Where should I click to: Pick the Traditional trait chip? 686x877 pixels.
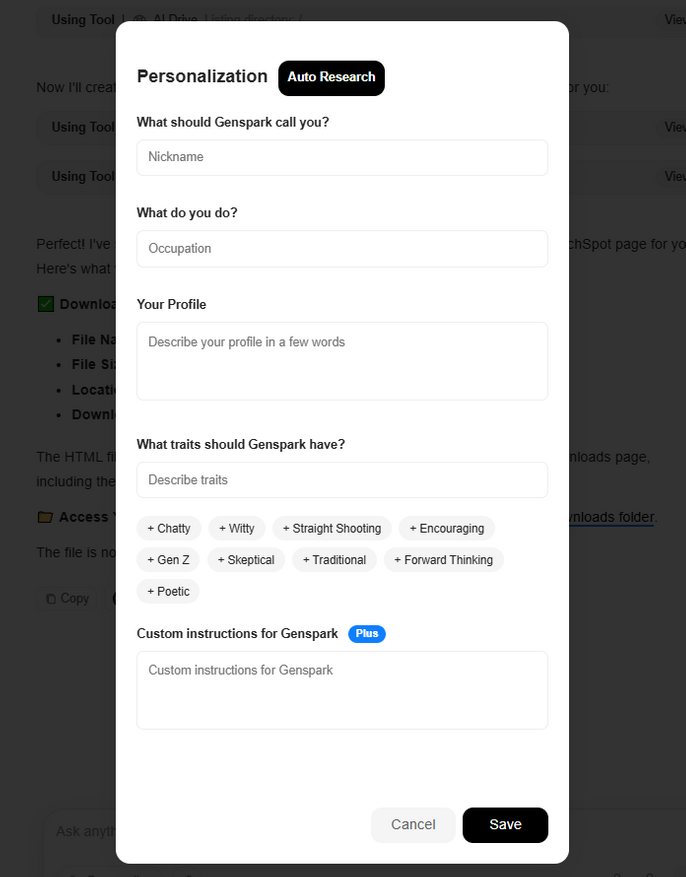point(334,560)
